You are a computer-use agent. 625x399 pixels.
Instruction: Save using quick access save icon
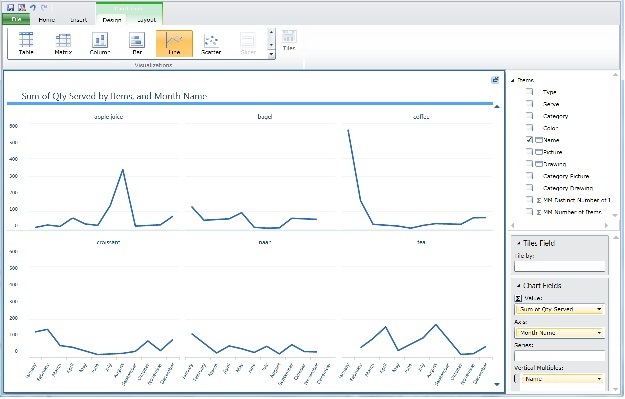click(11, 8)
